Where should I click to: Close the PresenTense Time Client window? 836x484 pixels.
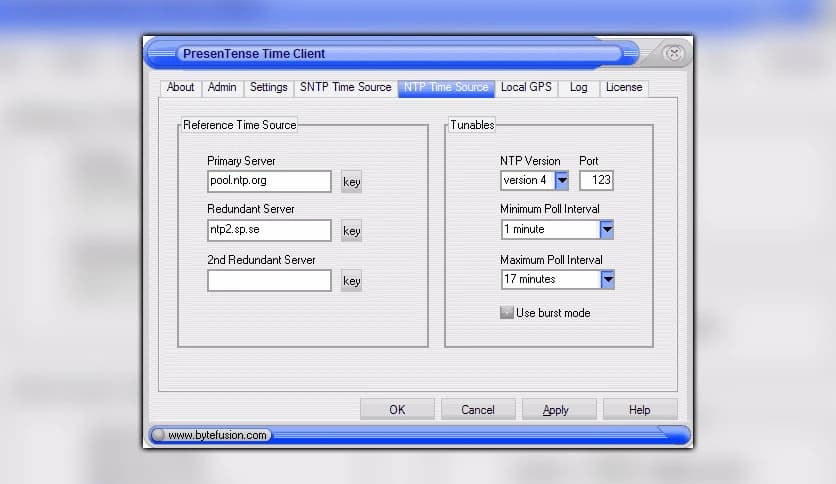(x=674, y=53)
